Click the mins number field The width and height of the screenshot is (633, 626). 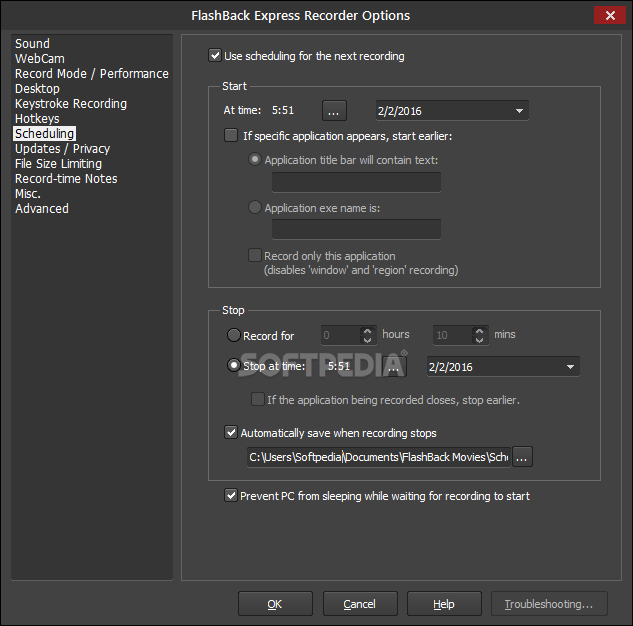coord(453,335)
